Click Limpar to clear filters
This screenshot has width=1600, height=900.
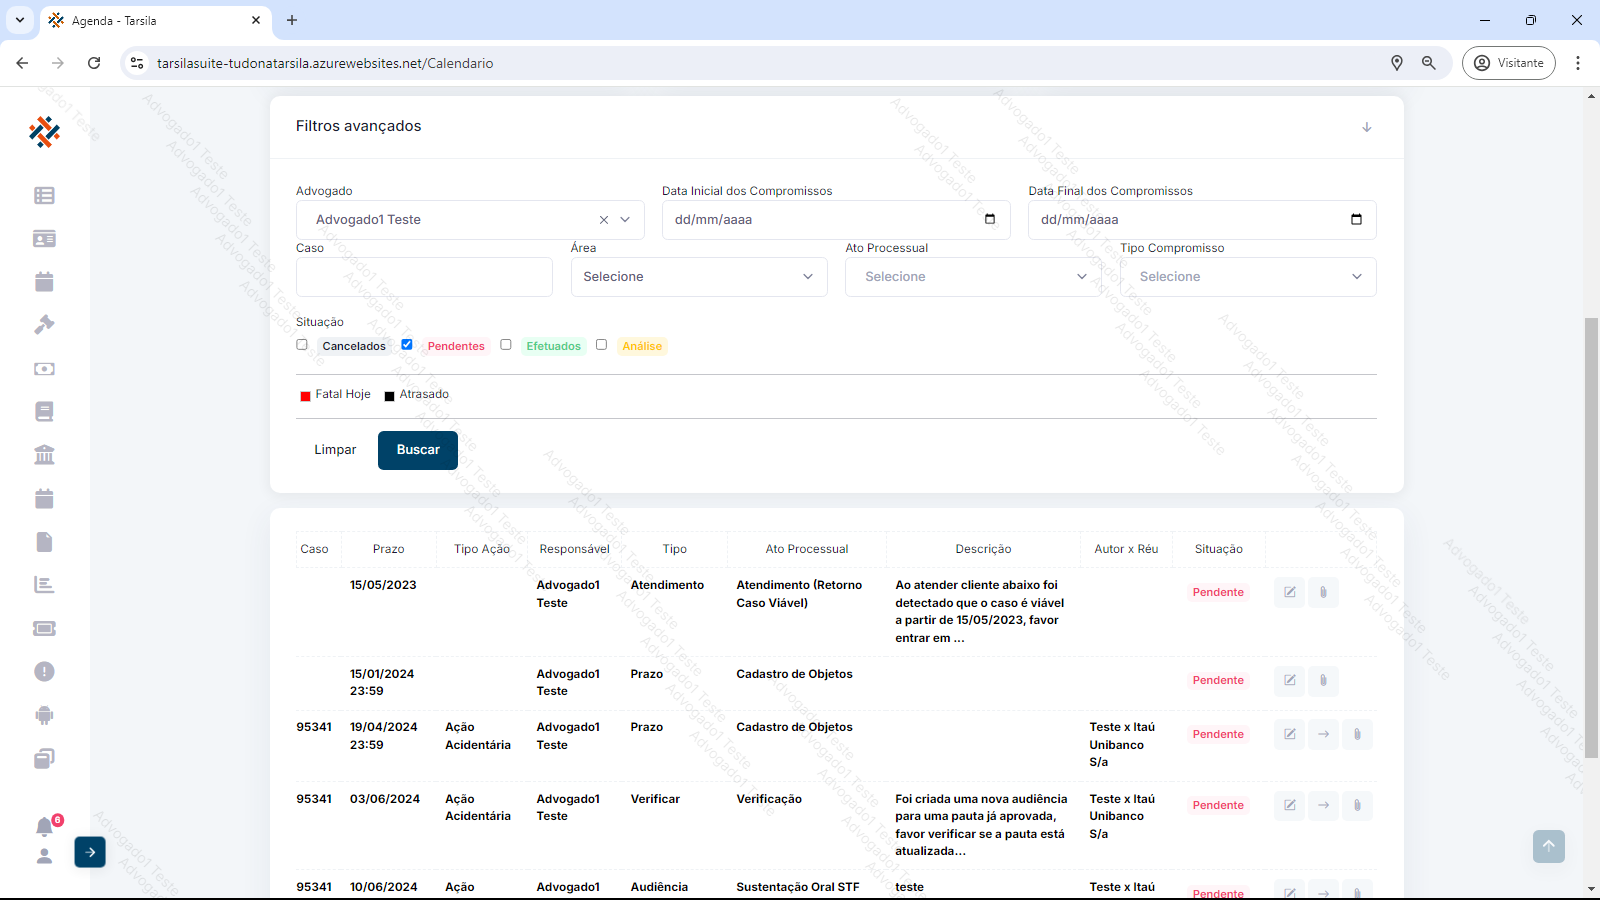(x=335, y=450)
